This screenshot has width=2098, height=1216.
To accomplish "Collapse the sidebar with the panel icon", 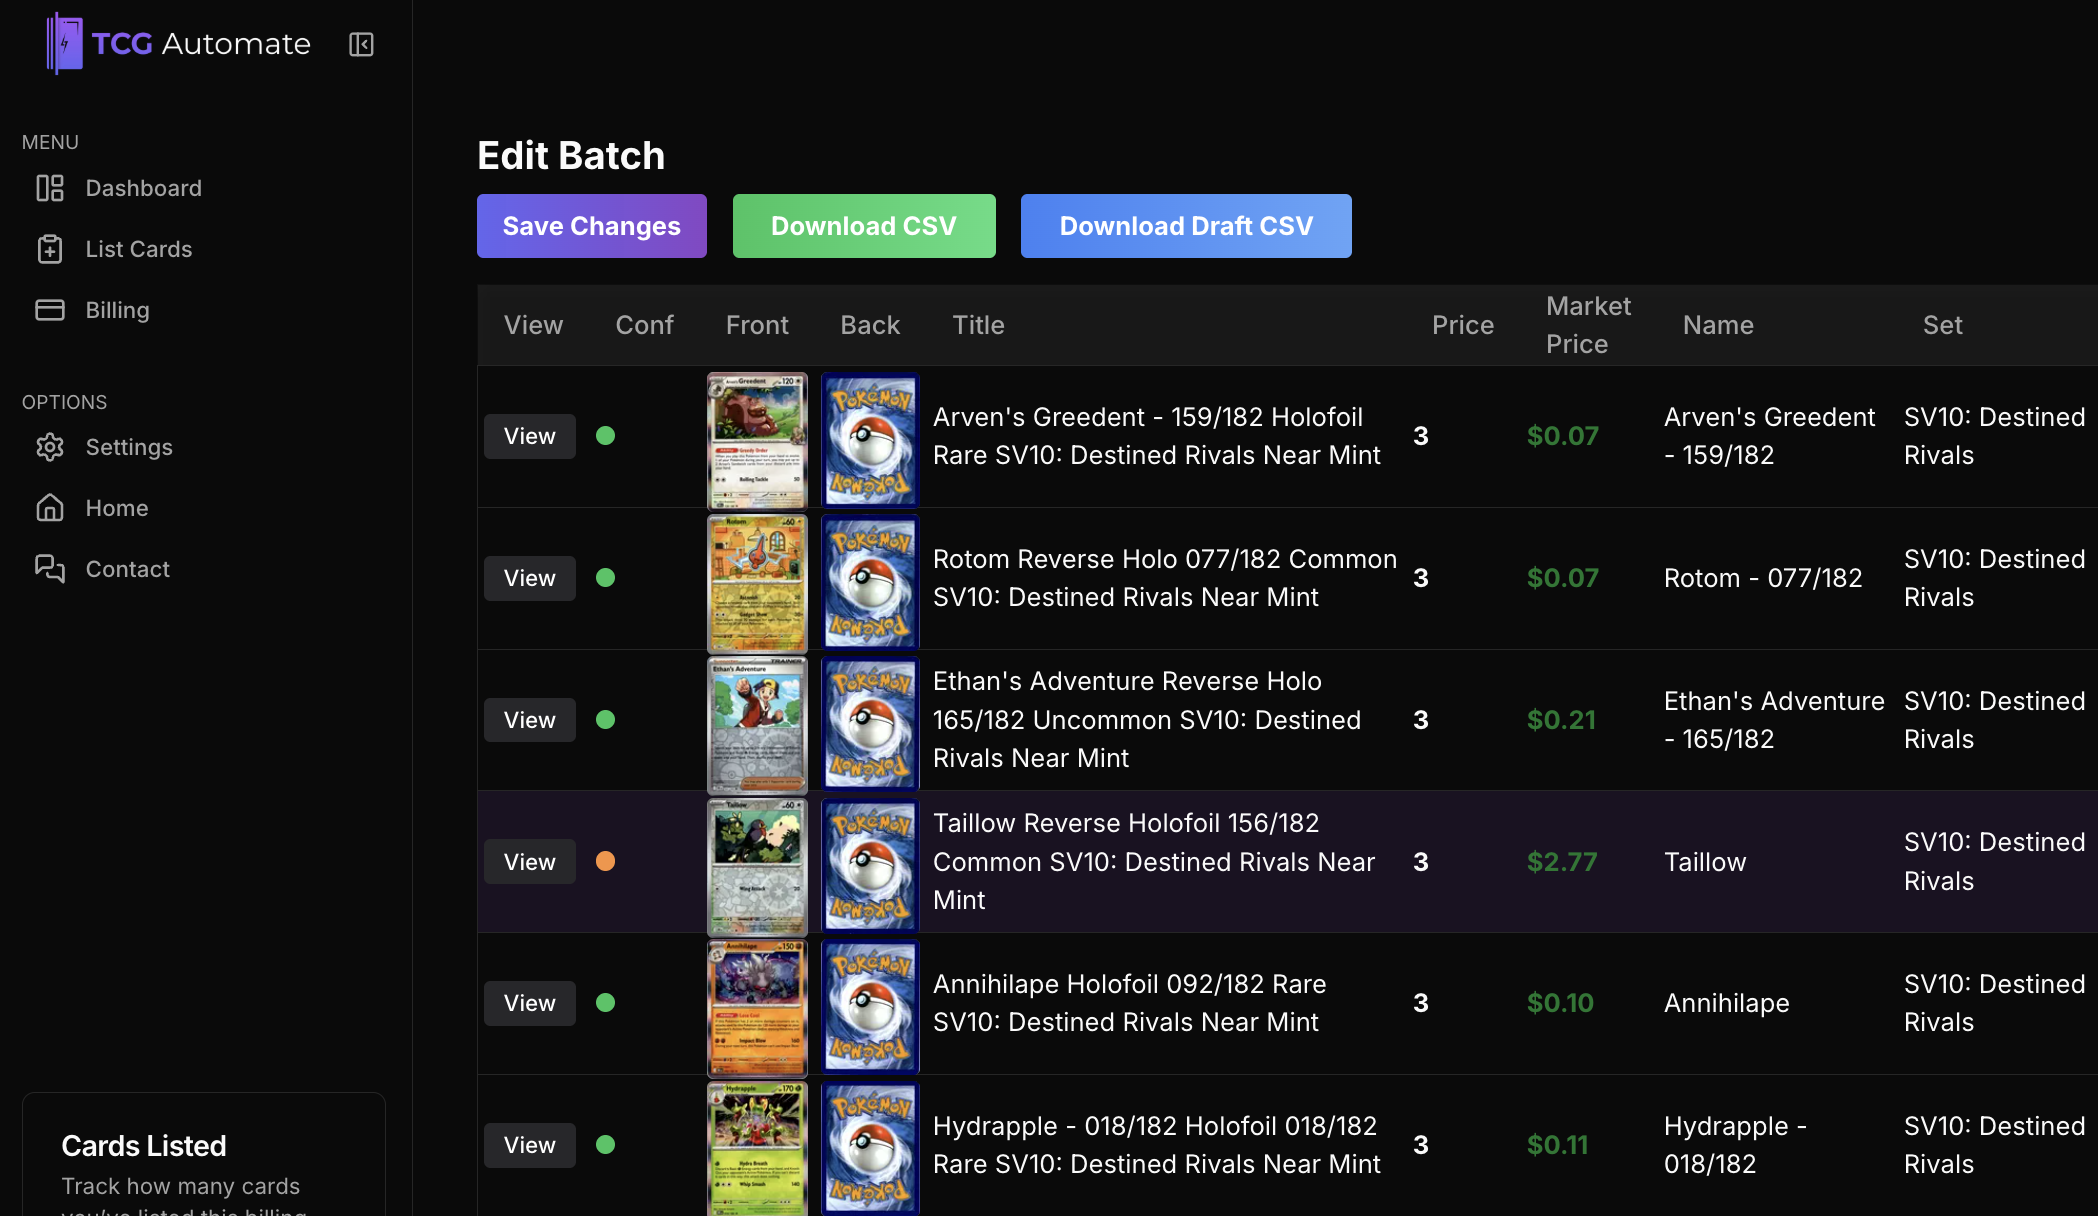I will 361,44.
